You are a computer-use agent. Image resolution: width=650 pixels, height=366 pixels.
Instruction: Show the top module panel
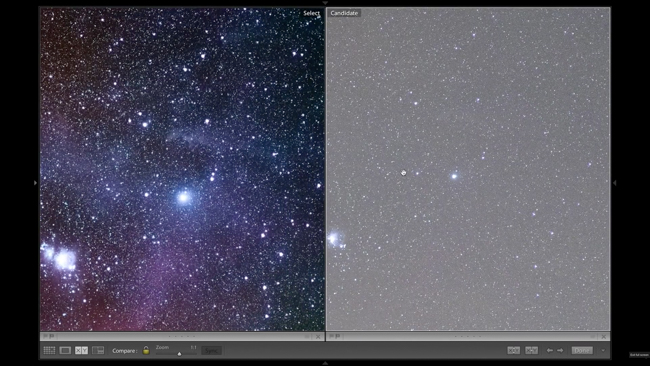pyautogui.click(x=325, y=3)
